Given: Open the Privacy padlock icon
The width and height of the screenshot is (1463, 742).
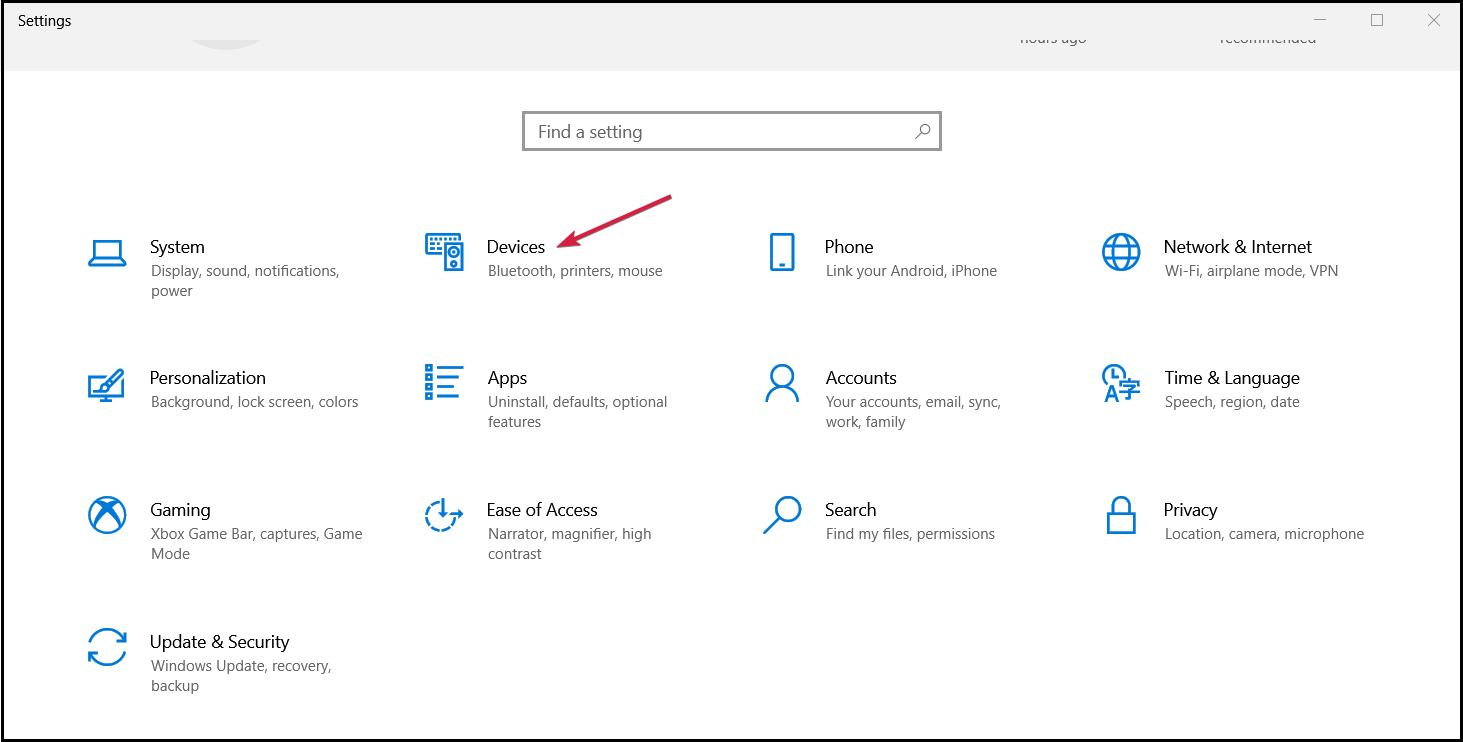Looking at the screenshot, I should click(1121, 515).
